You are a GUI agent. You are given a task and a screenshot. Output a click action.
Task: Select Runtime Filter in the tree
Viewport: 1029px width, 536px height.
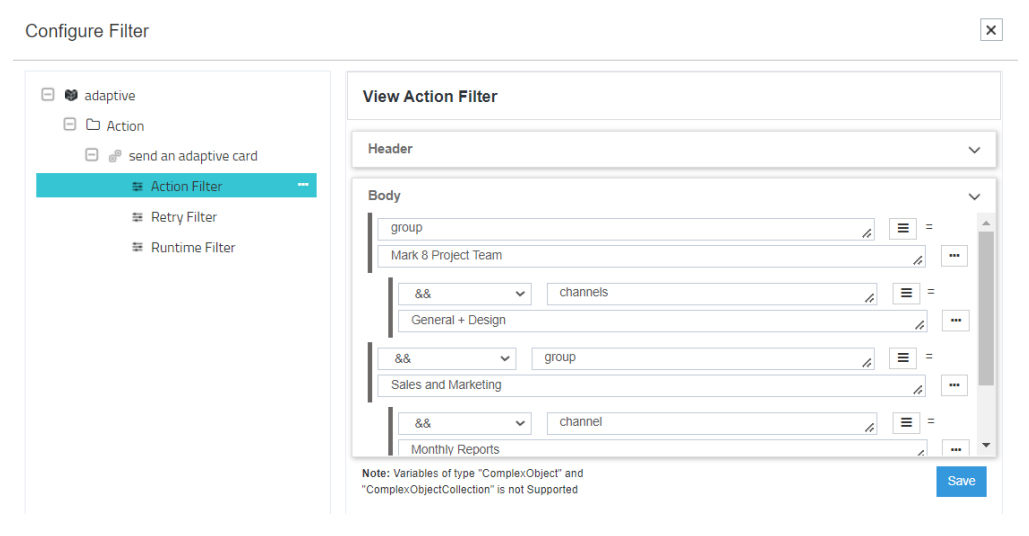(x=193, y=247)
